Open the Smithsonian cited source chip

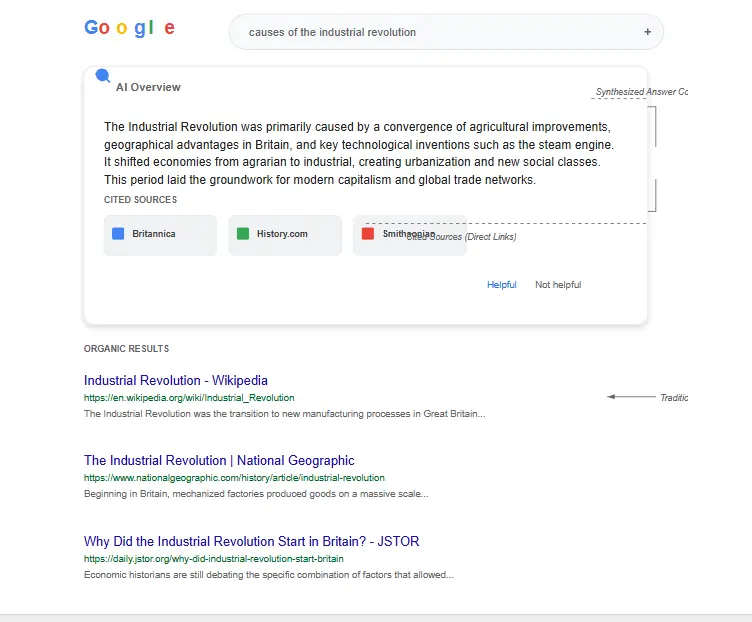click(410, 235)
